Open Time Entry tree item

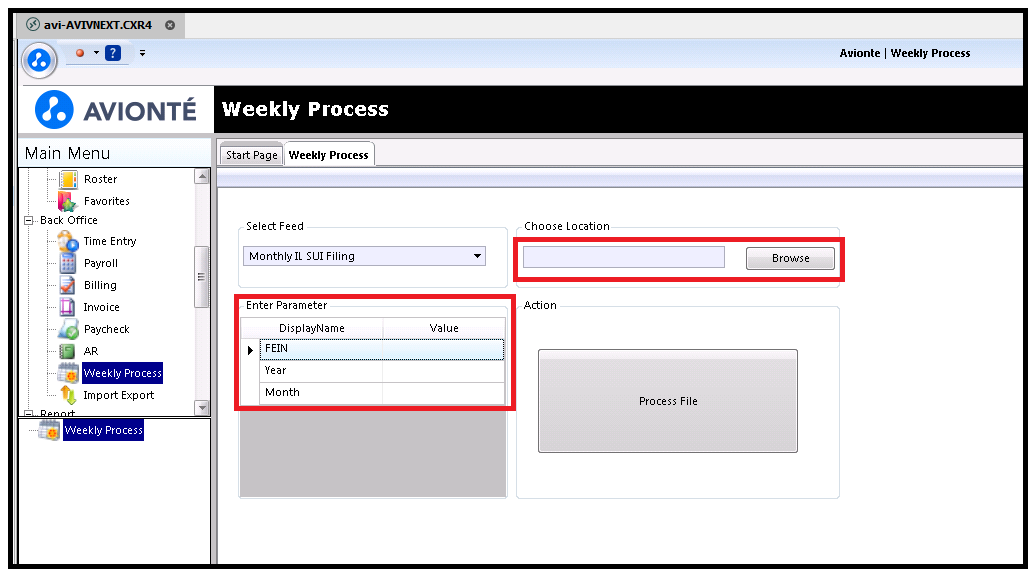110,241
